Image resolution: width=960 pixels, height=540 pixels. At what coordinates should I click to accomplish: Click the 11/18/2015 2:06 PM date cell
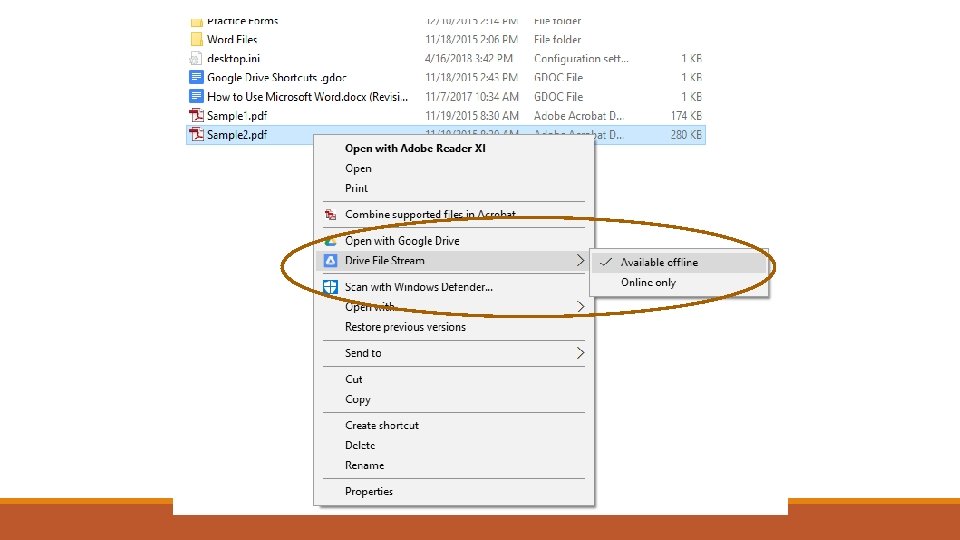(471, 39)
